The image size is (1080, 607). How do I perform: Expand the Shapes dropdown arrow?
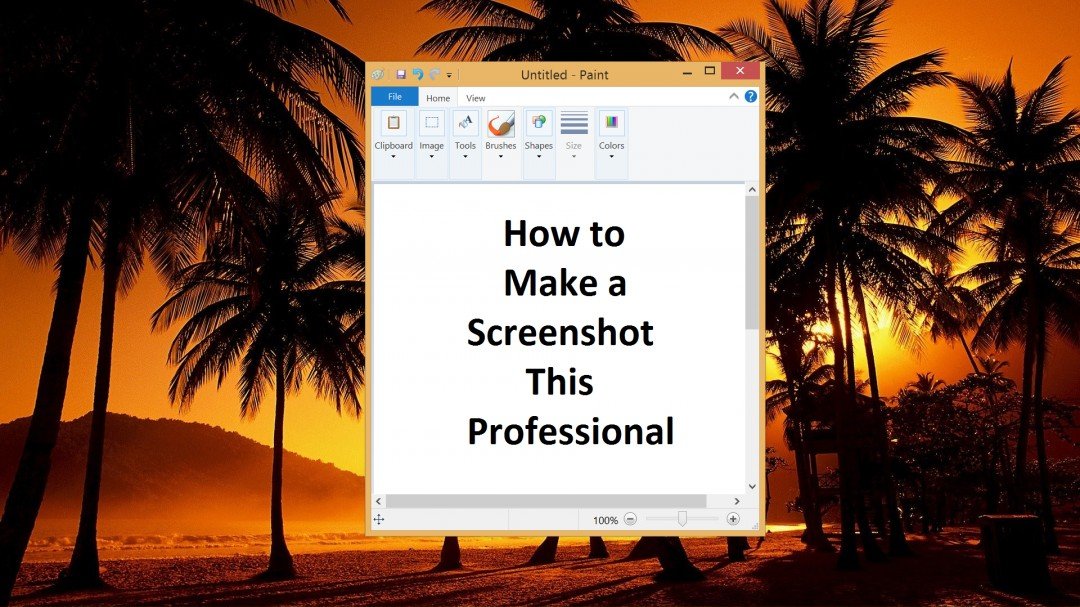coord(540,157)
